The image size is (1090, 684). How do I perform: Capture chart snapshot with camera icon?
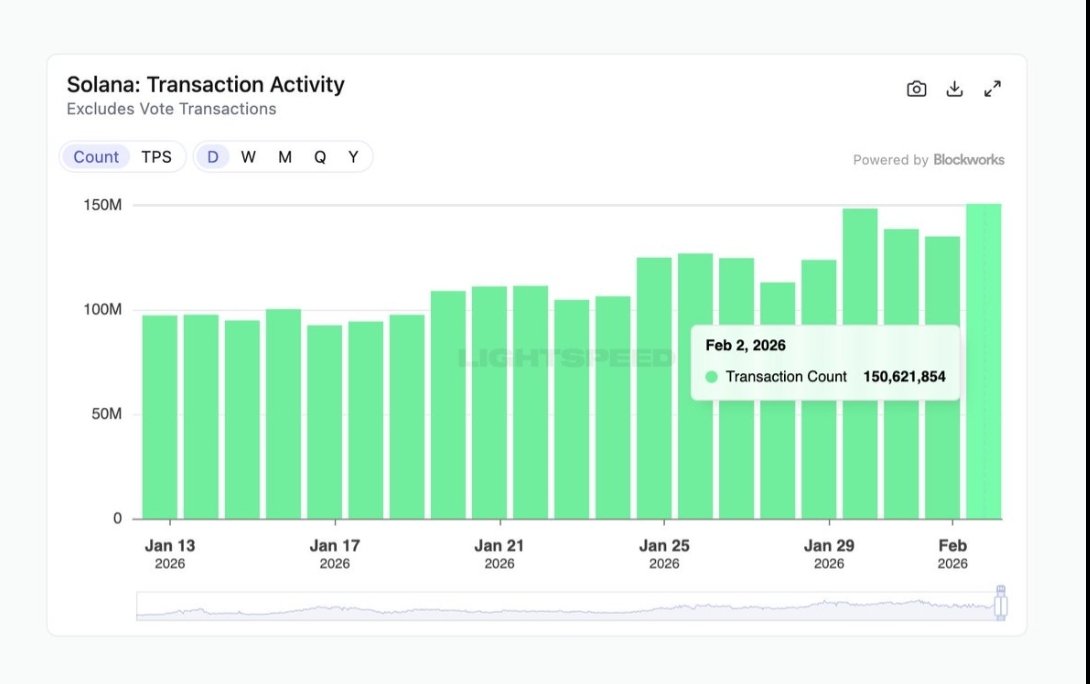coord(916,89)
